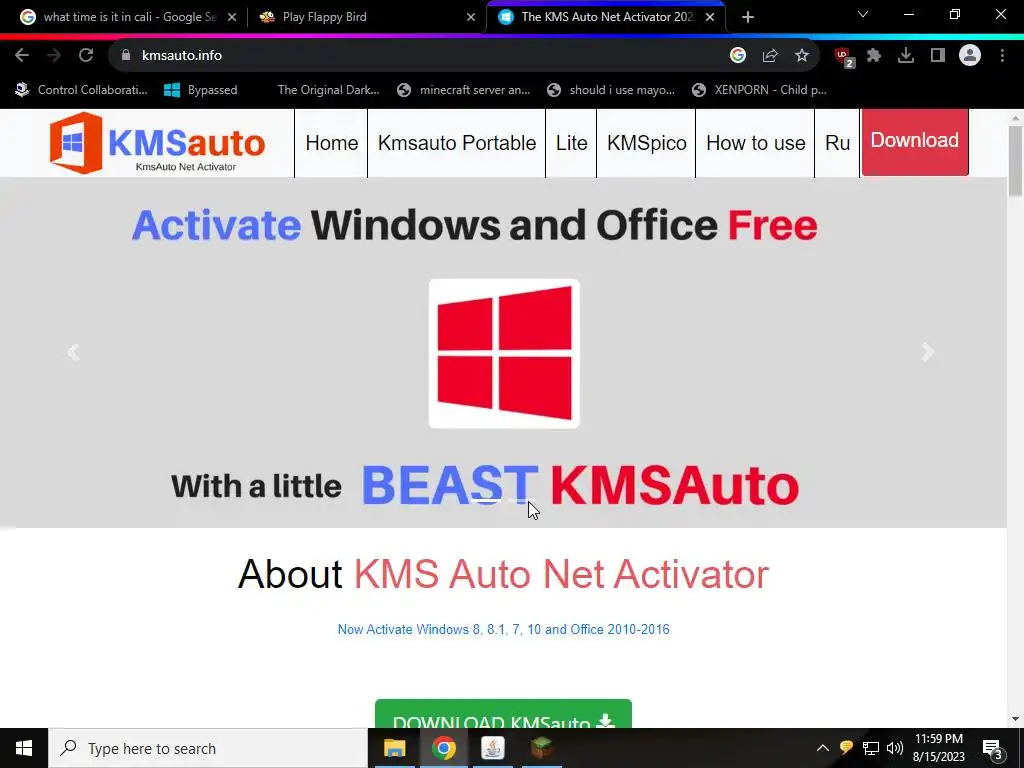Click the page vertical scrollbar thumb
Screen dimensions: 1024x768
pos(1015,161)
